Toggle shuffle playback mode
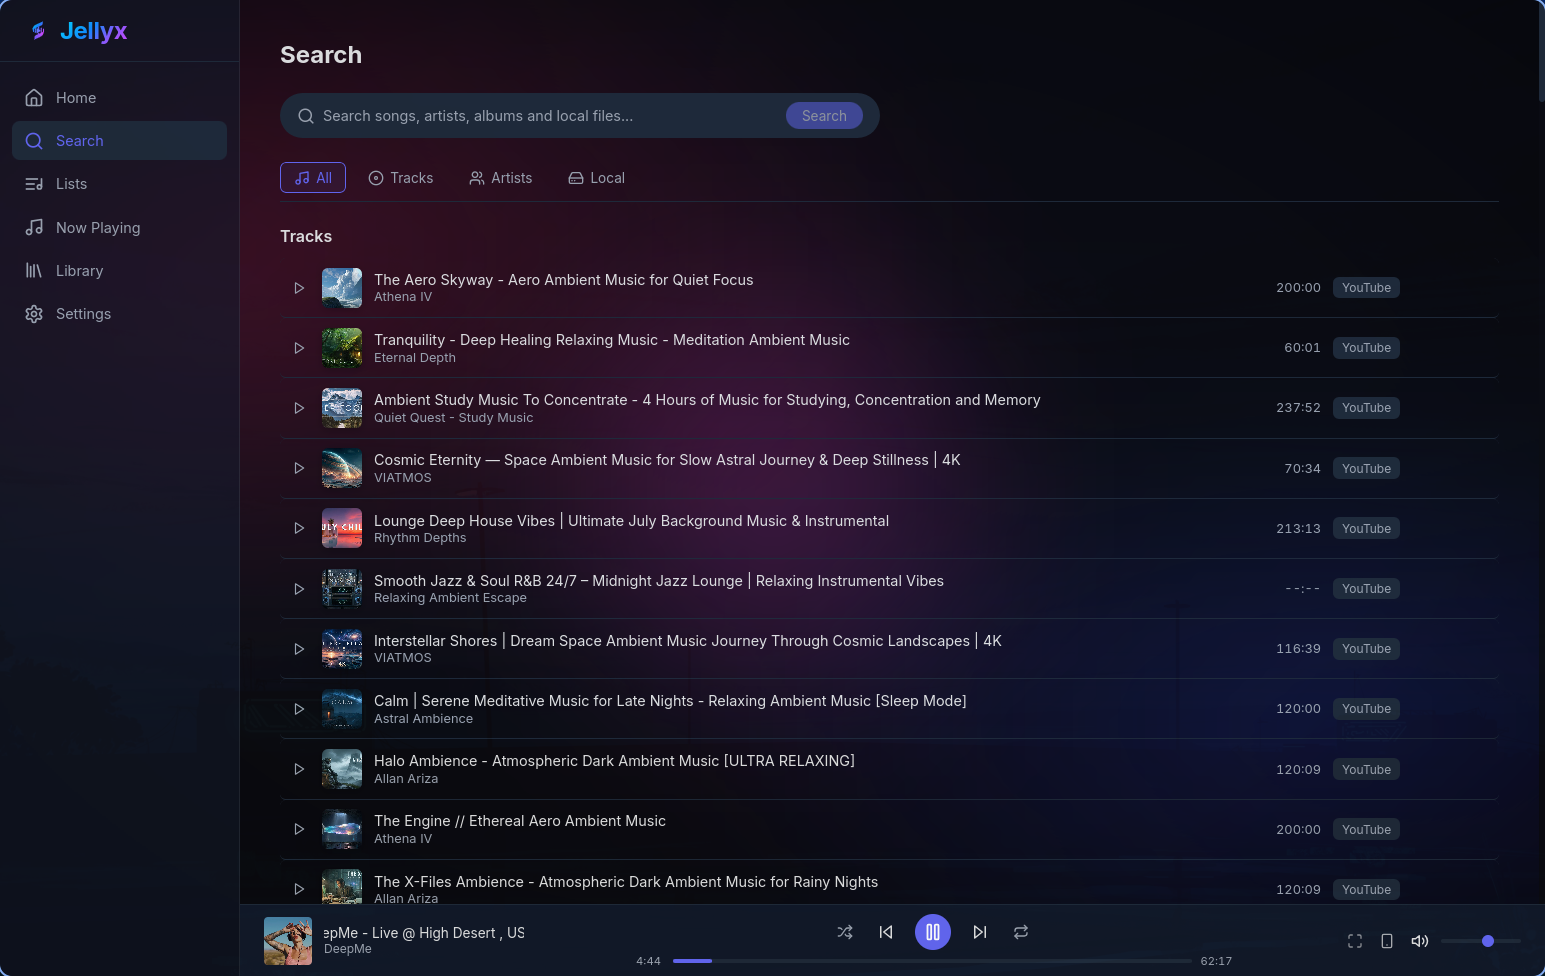Screen dimensions: 1545x976 (x=845, y=932)
